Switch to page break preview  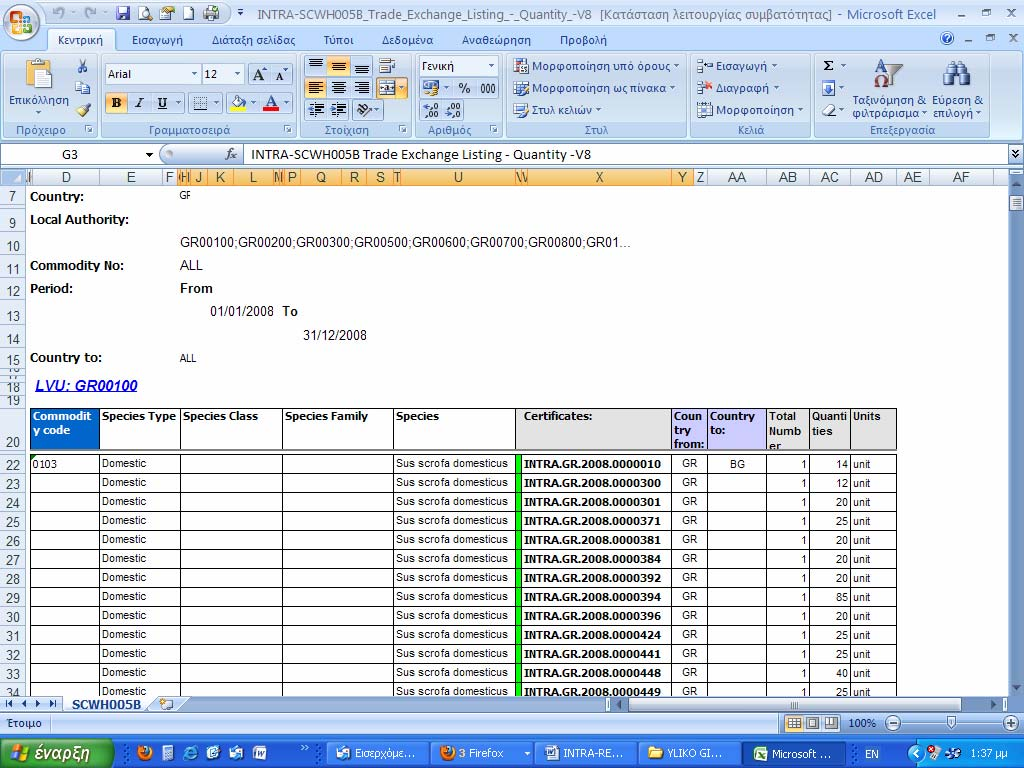tap(831, 723)
